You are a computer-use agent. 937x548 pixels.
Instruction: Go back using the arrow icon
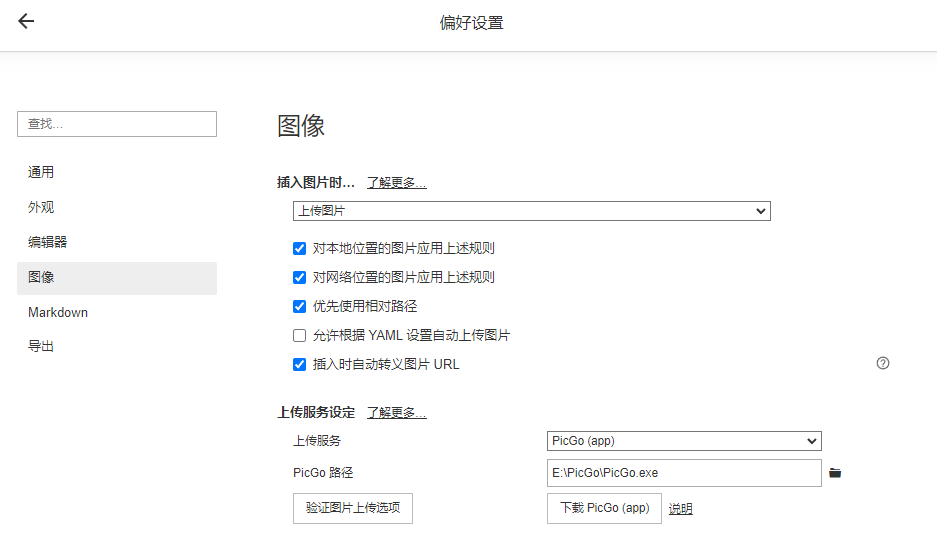(26, 22)
